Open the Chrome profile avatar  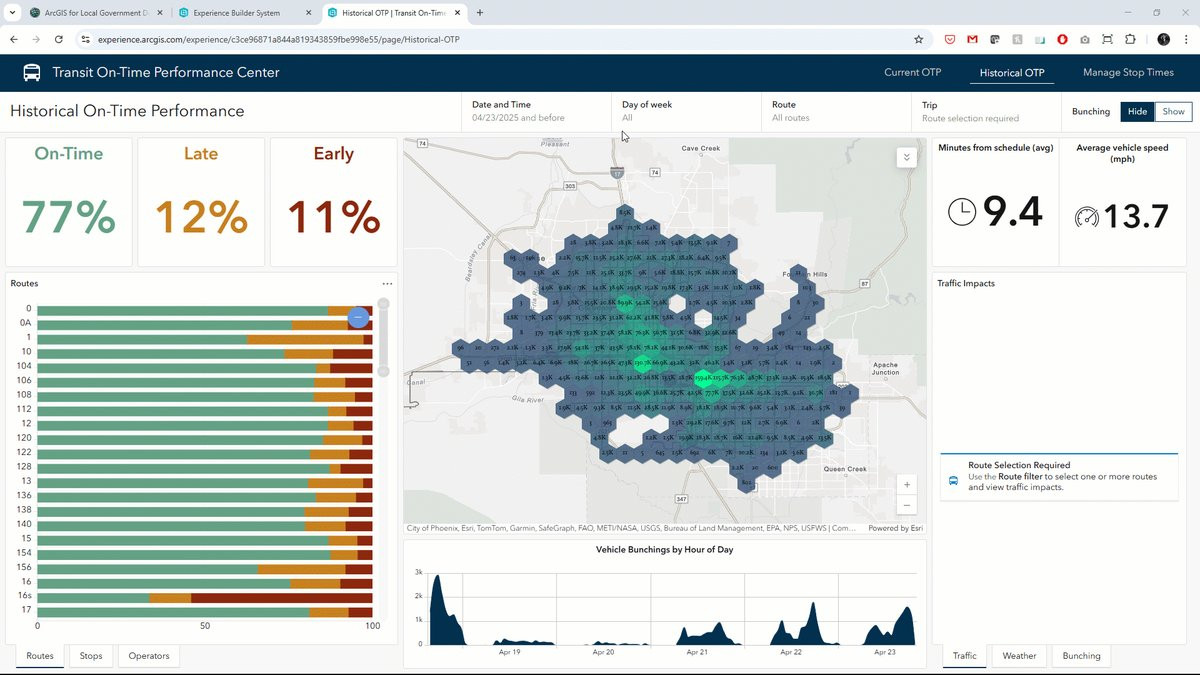click(1164, 39)
